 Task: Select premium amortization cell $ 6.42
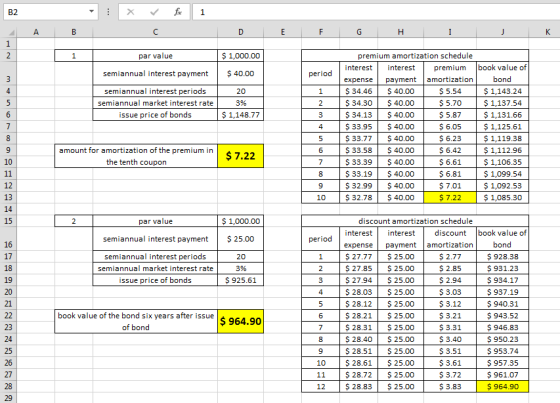(450, 150)
